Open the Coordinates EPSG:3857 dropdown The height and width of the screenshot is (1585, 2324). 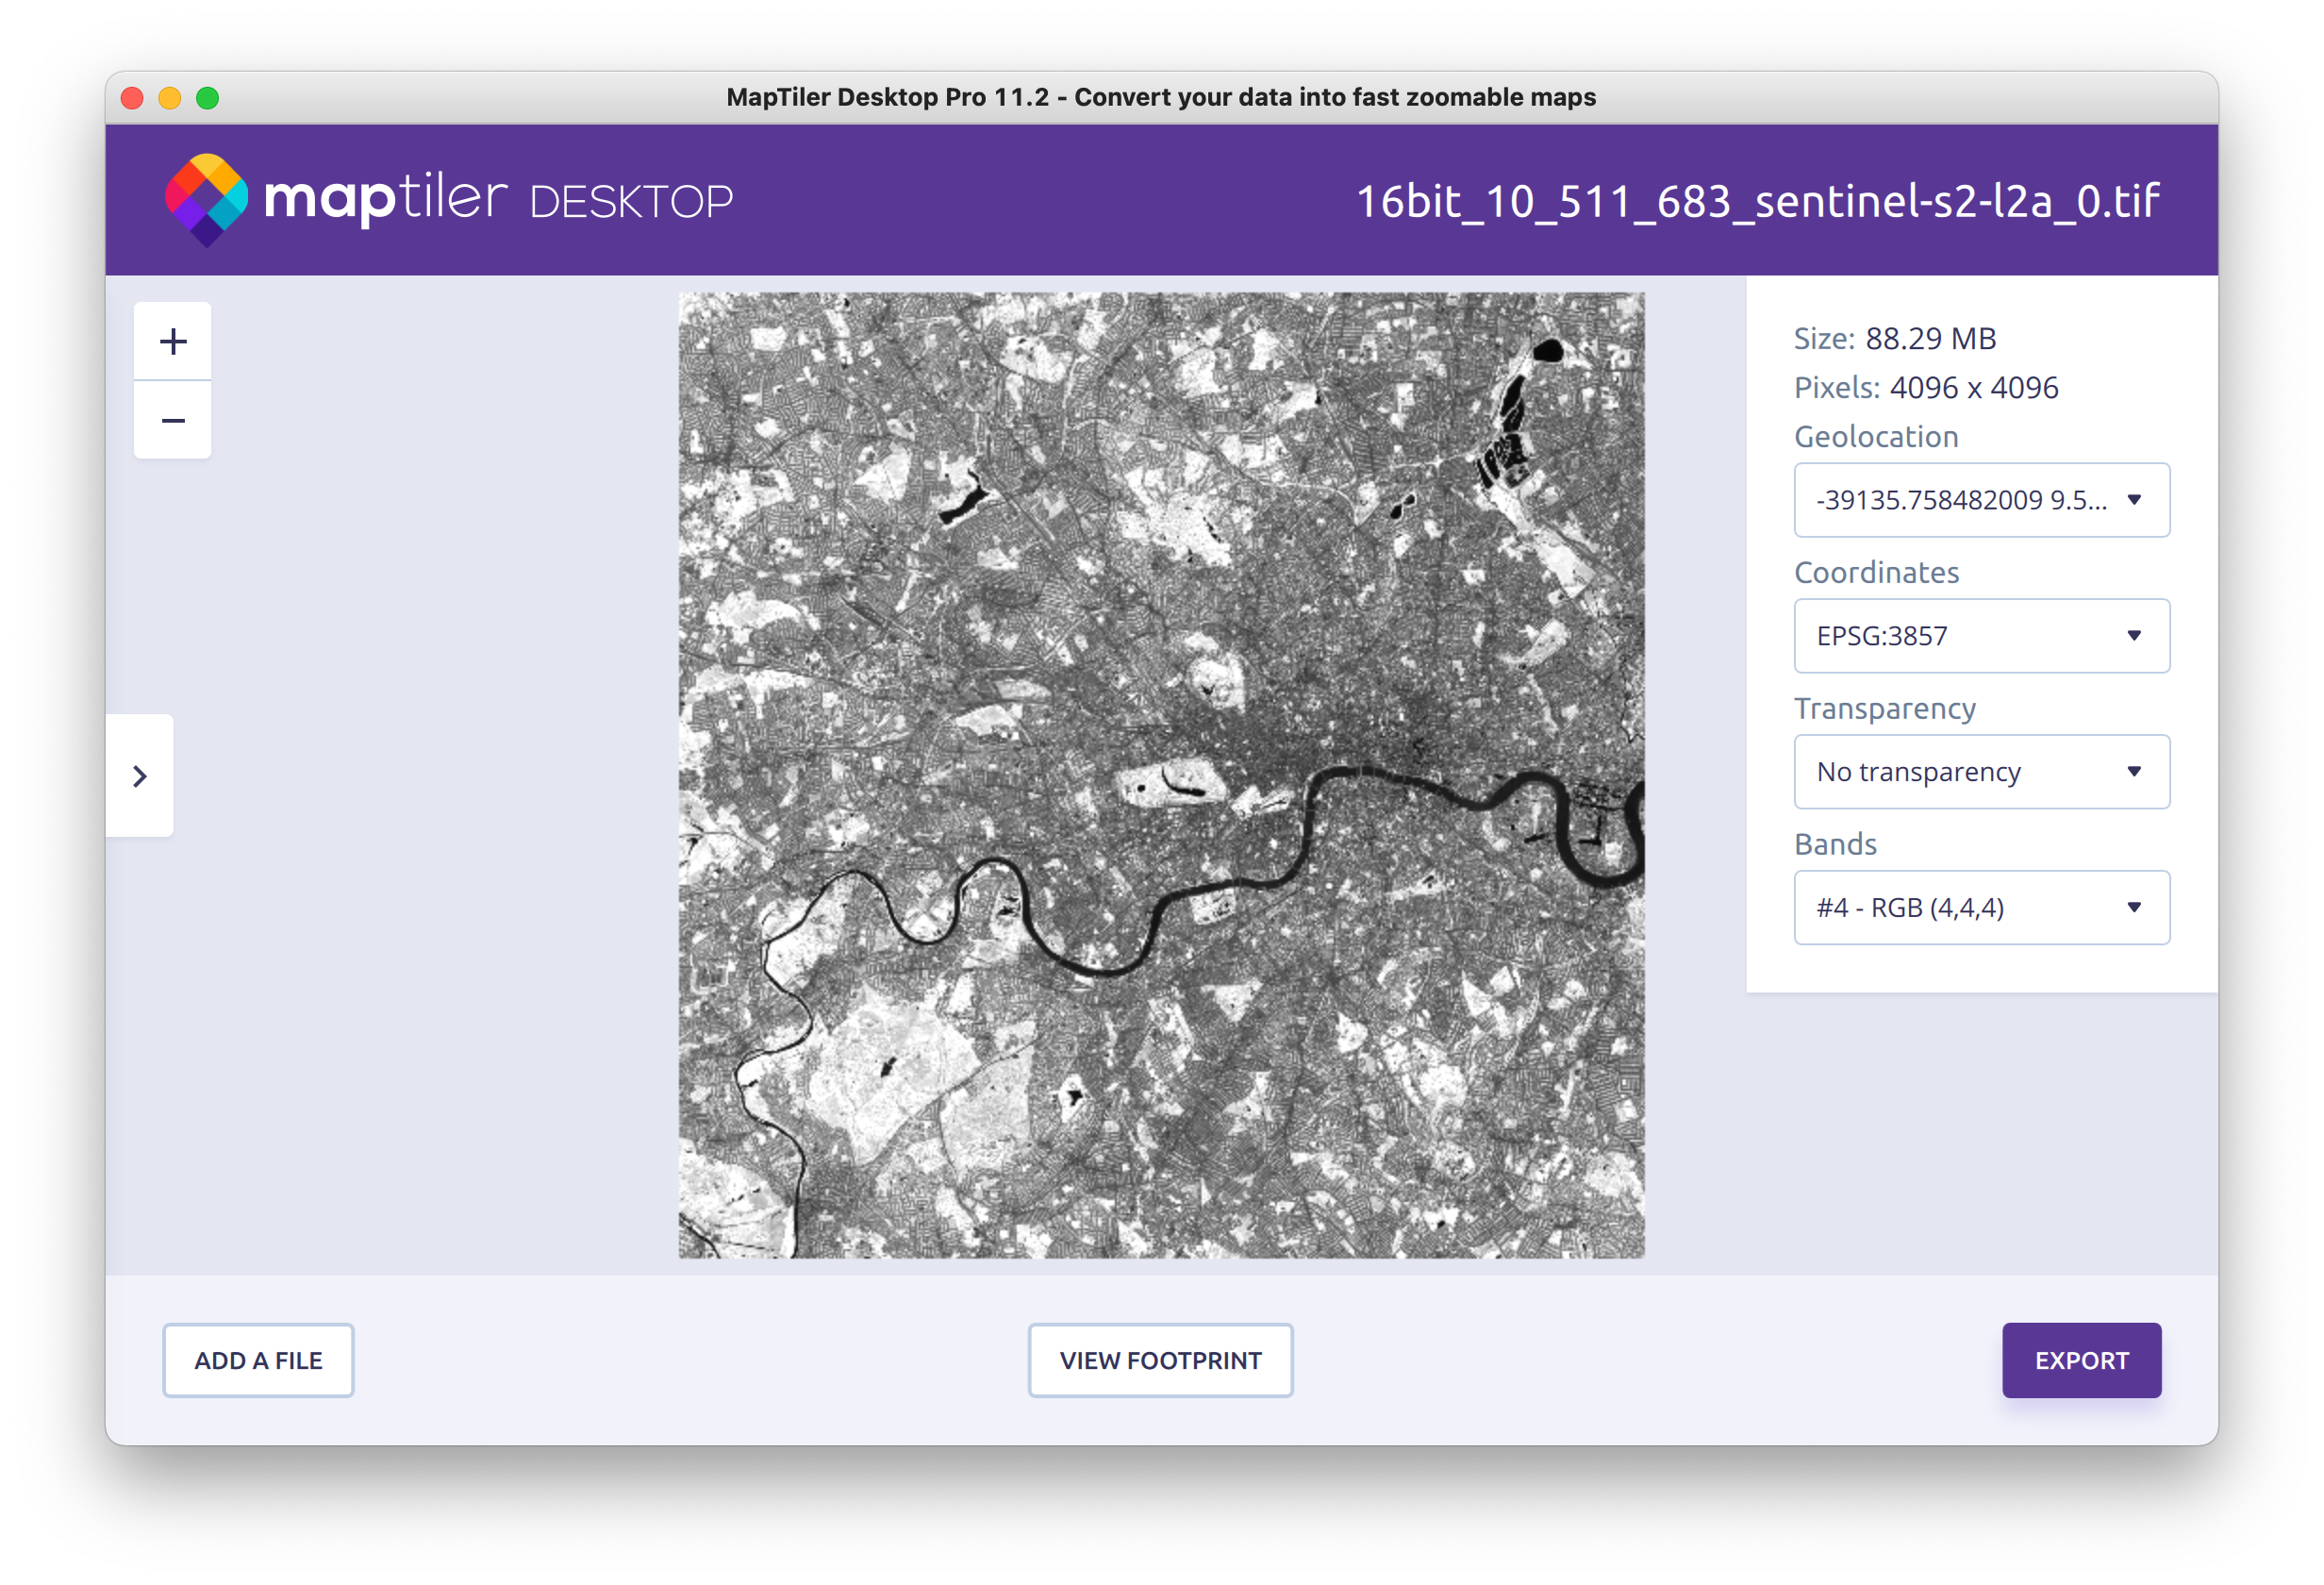coord(1960,636)
